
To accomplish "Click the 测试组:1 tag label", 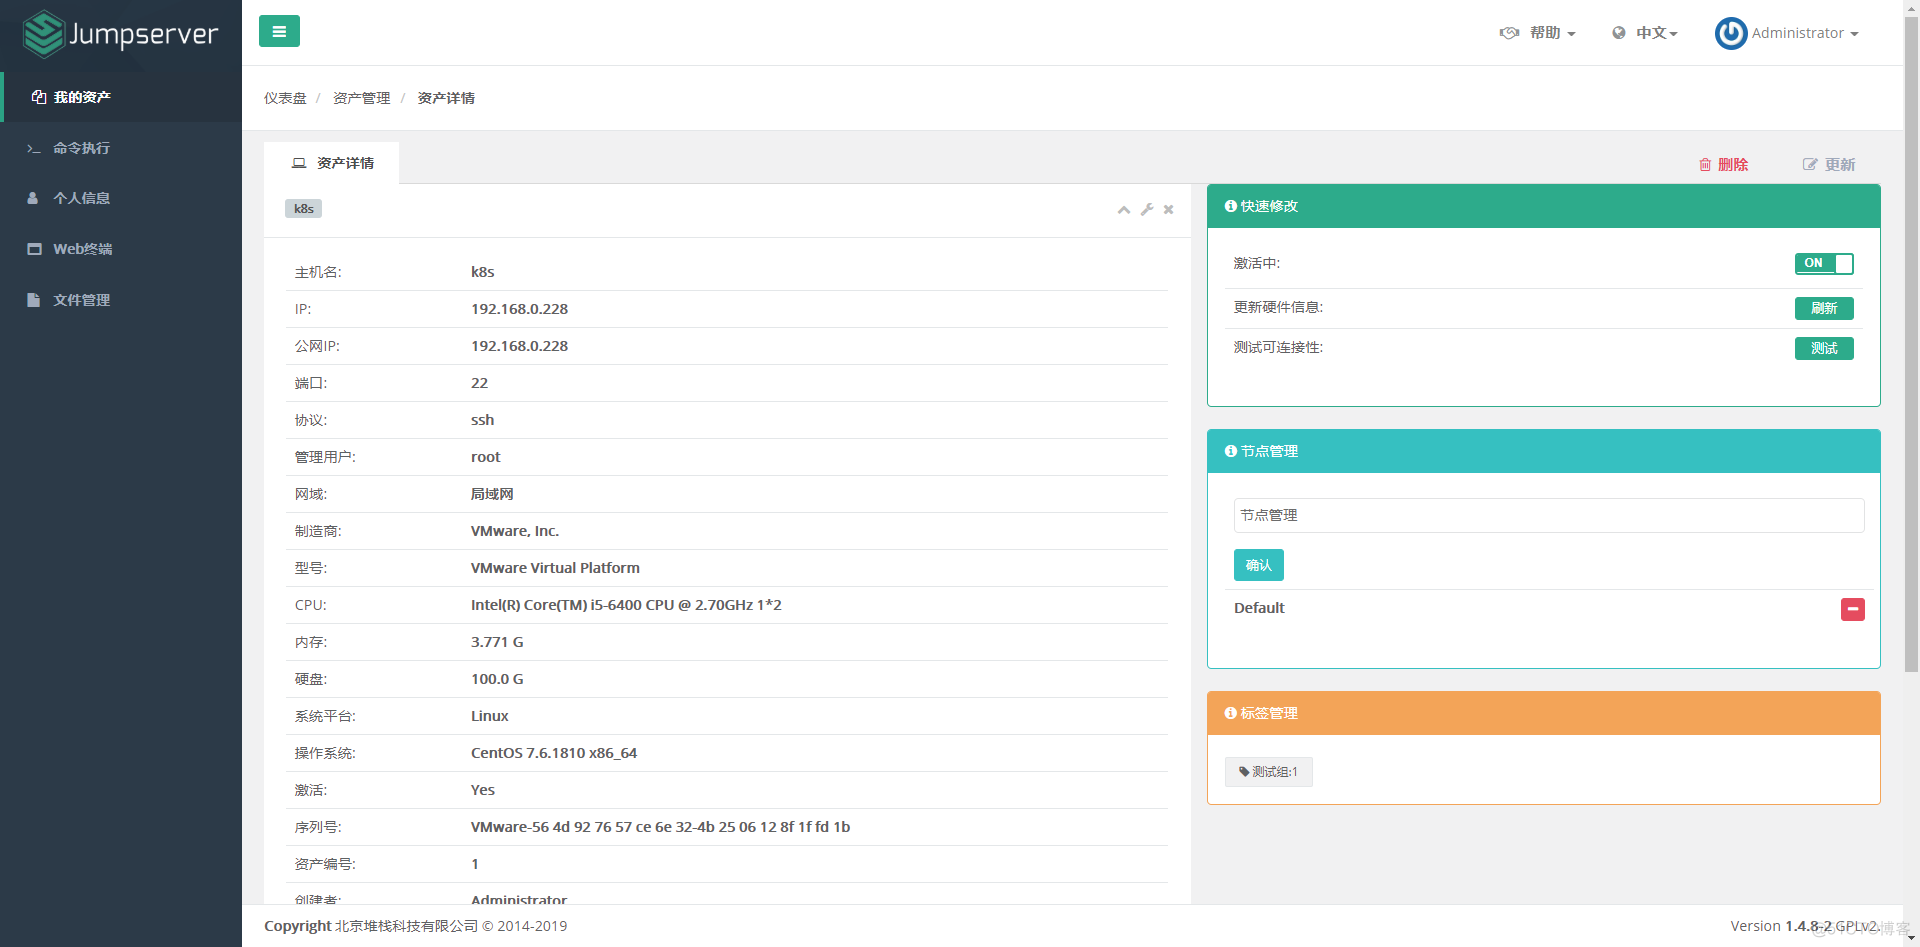I will 1269,772.
